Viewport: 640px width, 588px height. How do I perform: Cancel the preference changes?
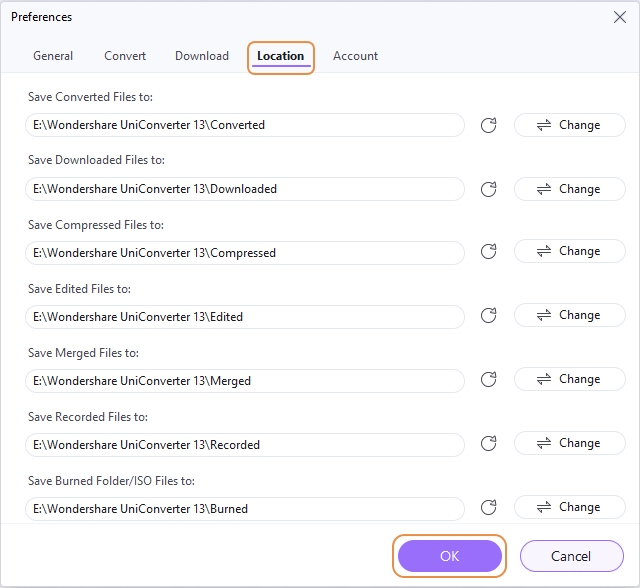pyautogui.click(x=571, y=556)
